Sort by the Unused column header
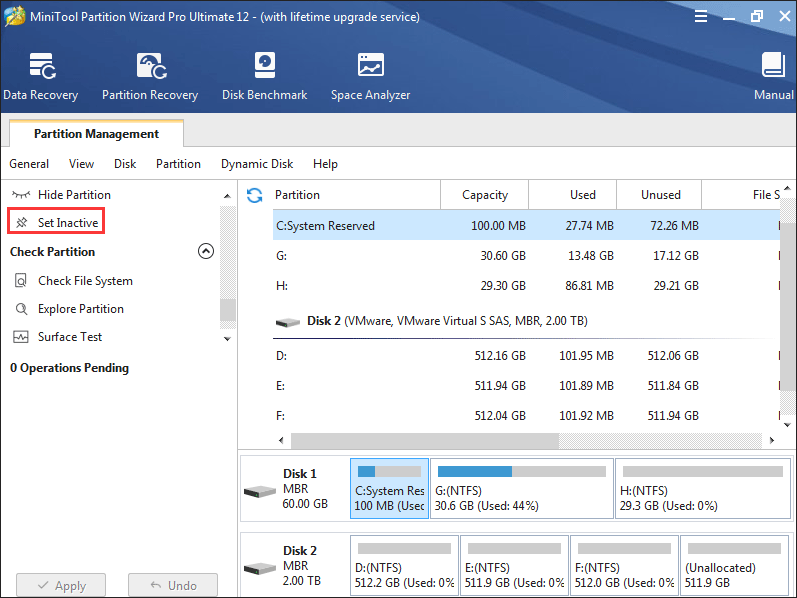 659,195
